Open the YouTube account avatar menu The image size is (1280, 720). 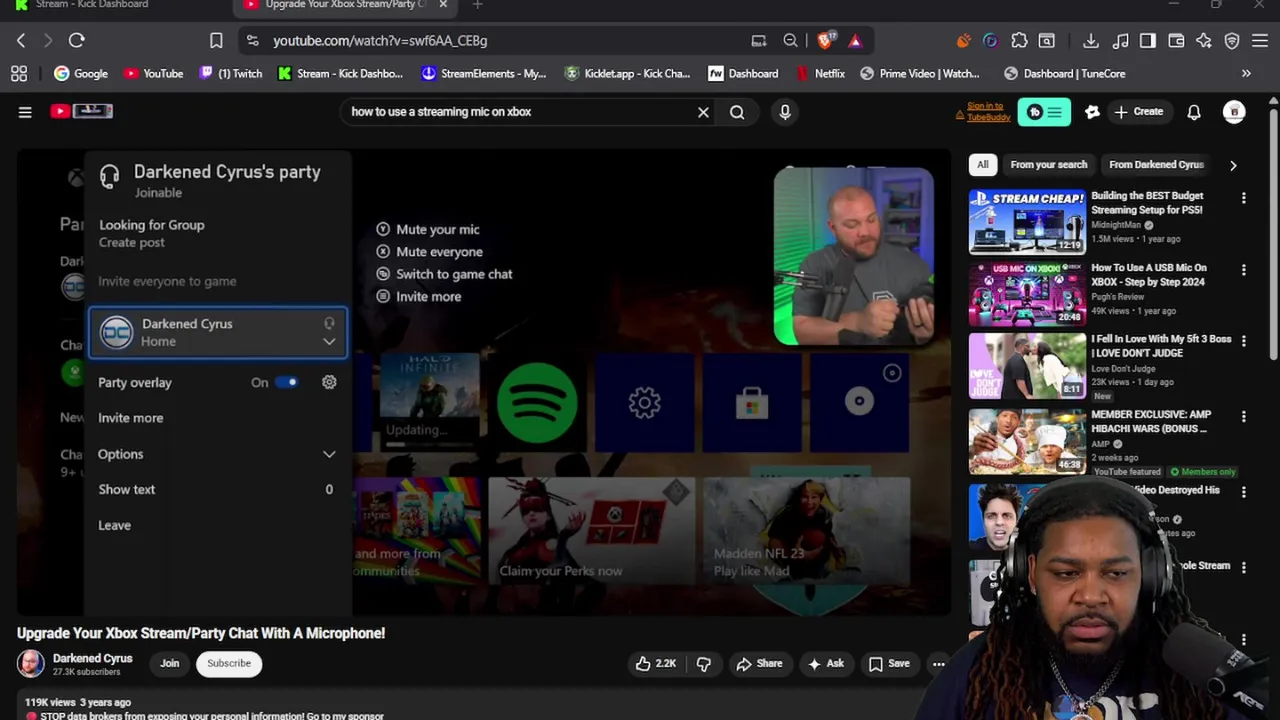(x=1234, y=112)
